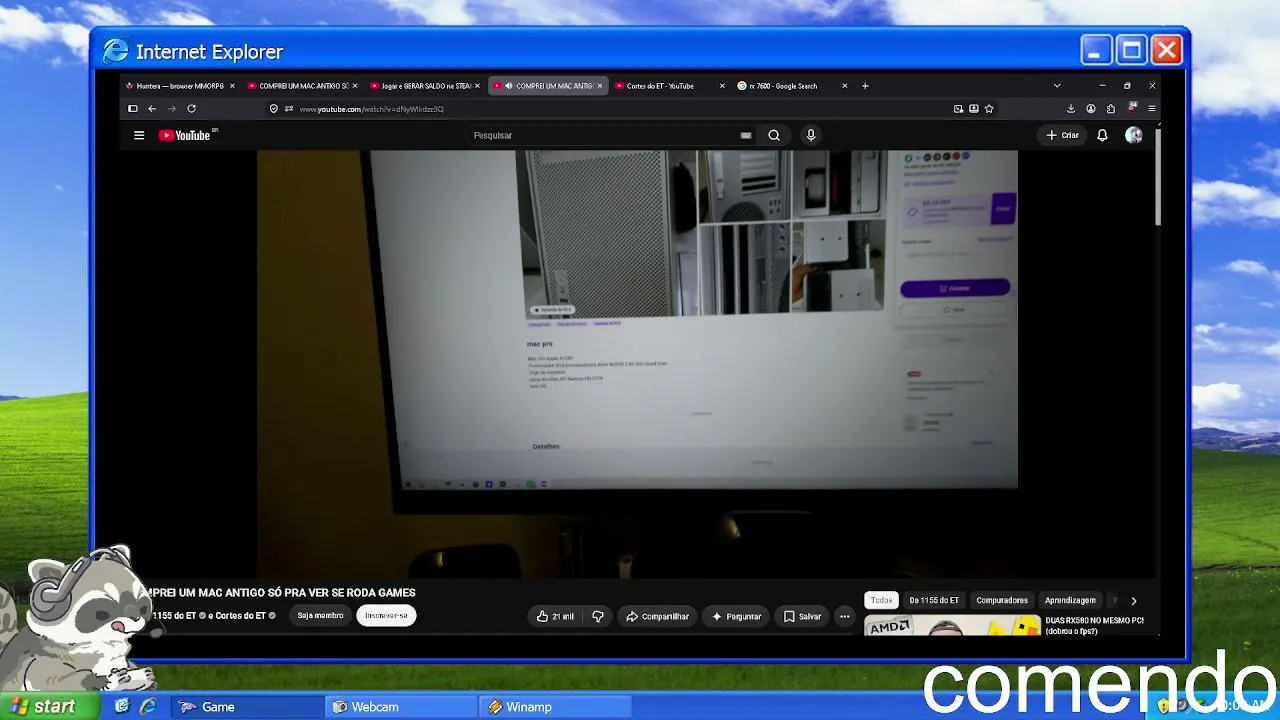Close the rx 7600 Google Search tab
This screenshot has width=1280, height=720.
(844, 86)
